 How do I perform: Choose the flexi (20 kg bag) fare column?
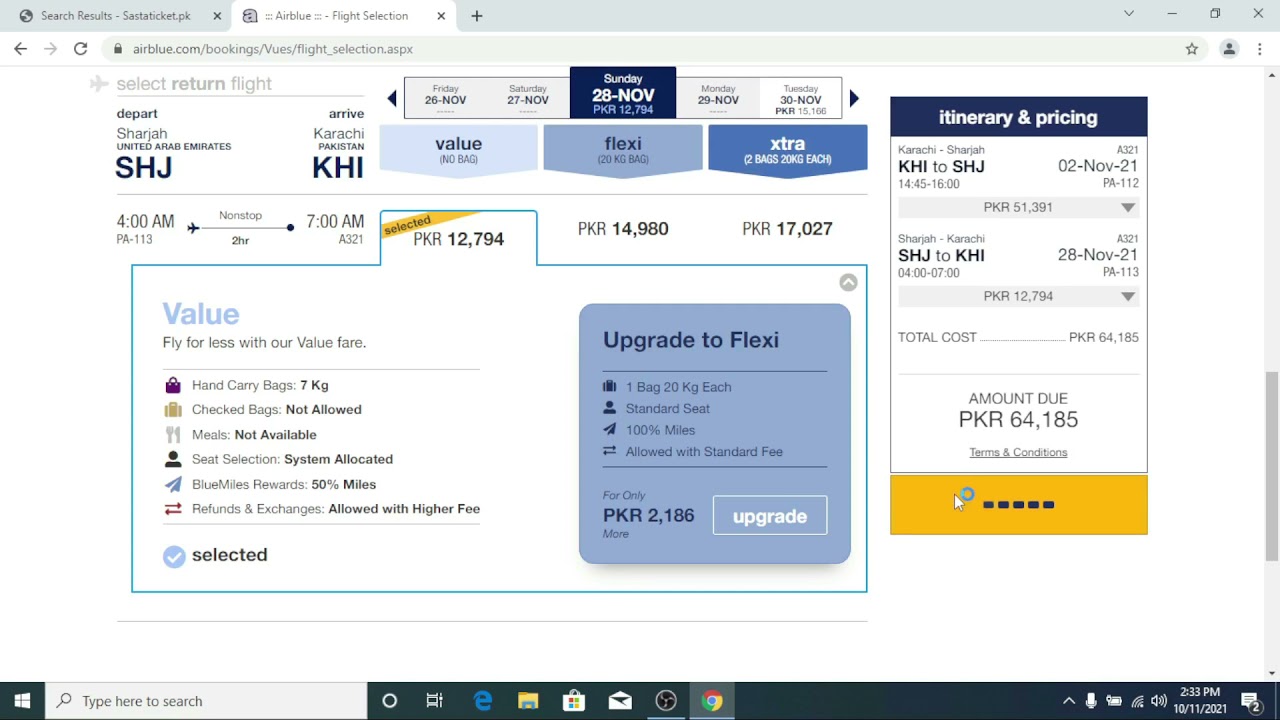[623, 150]
